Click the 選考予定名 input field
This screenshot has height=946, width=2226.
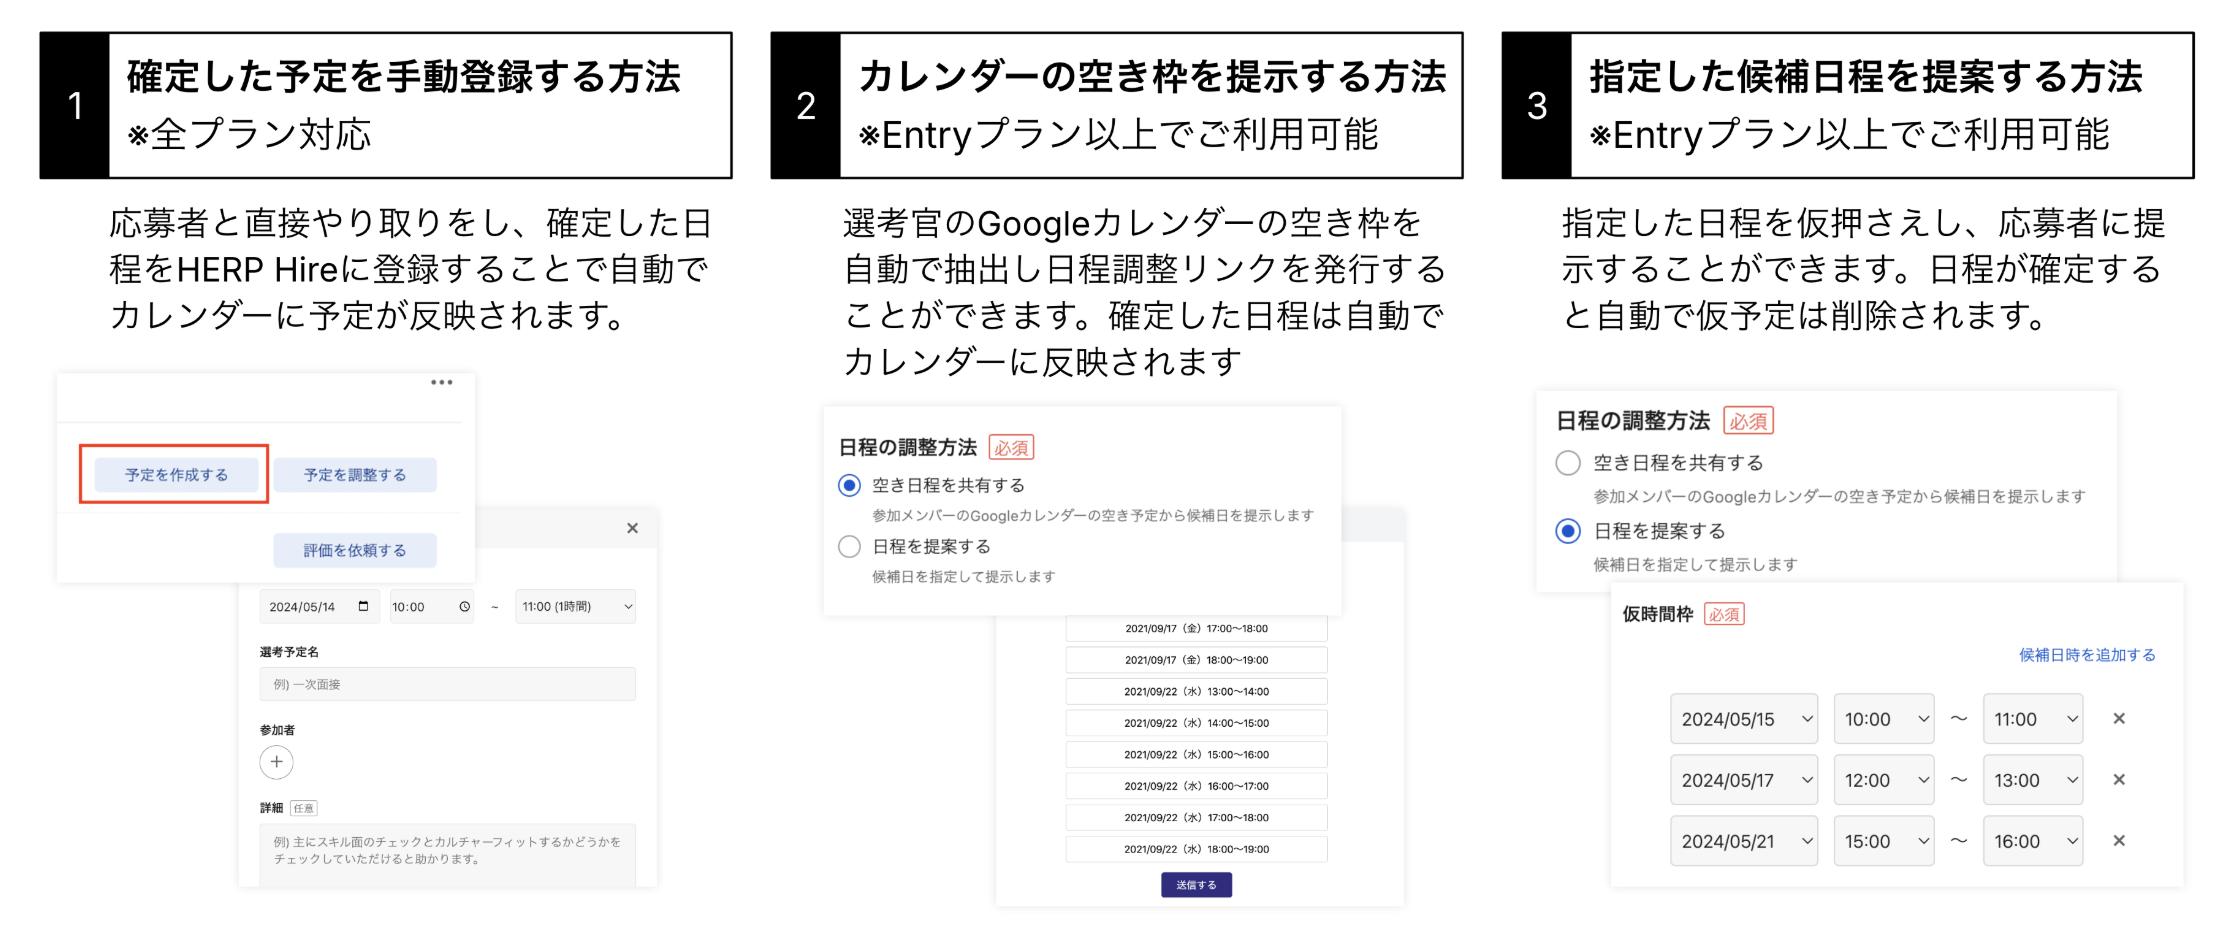click(448, 684)
